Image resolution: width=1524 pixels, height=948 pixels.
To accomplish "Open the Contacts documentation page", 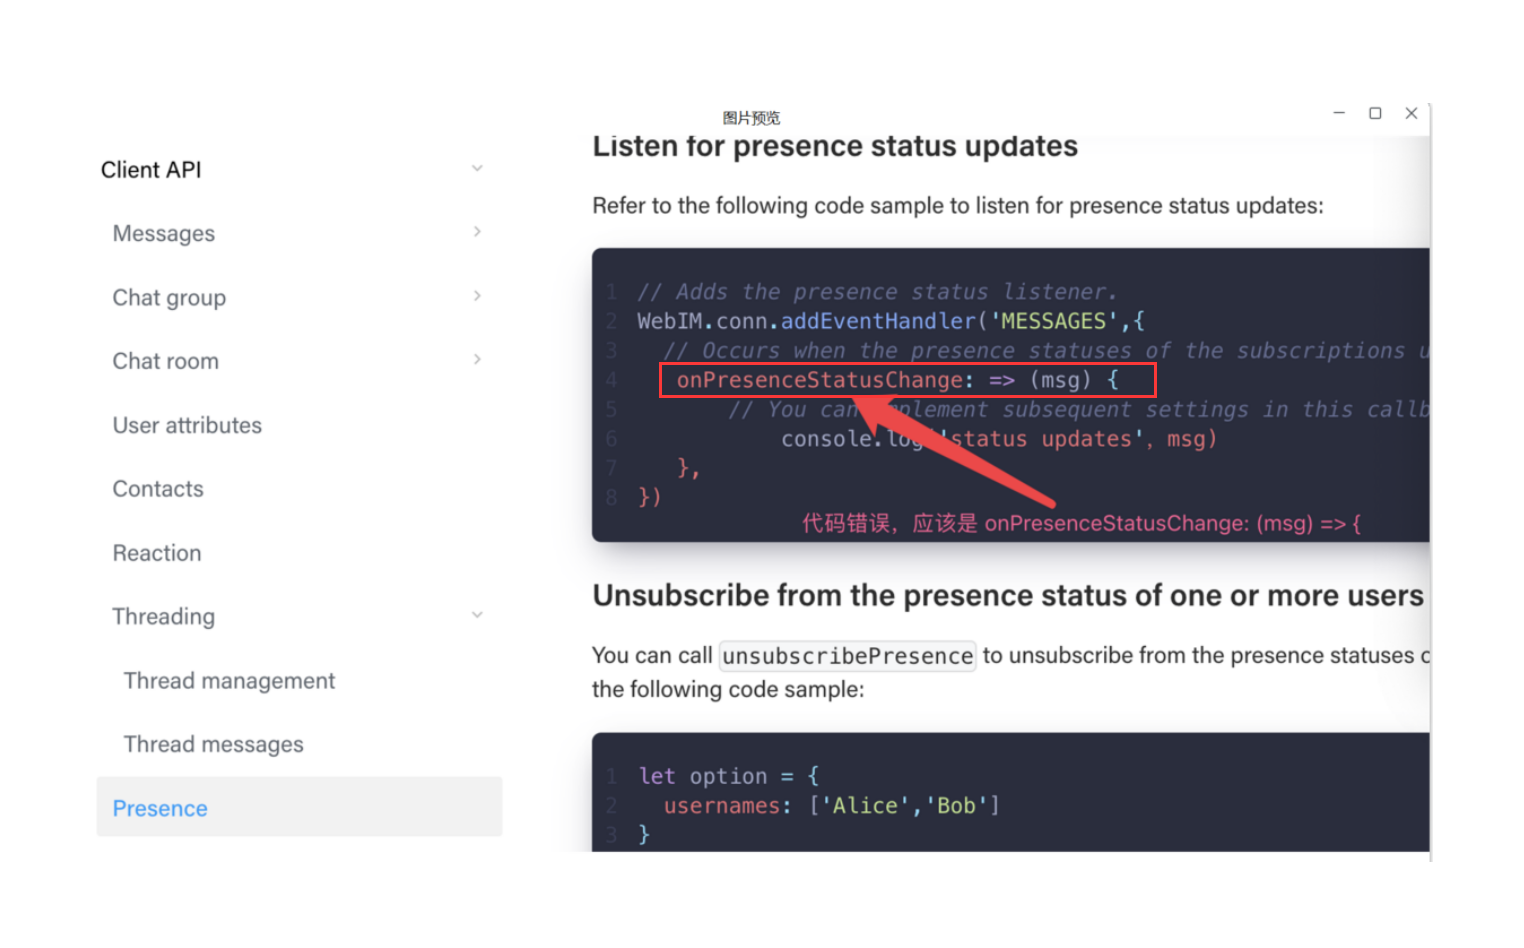I will [157, 489].
